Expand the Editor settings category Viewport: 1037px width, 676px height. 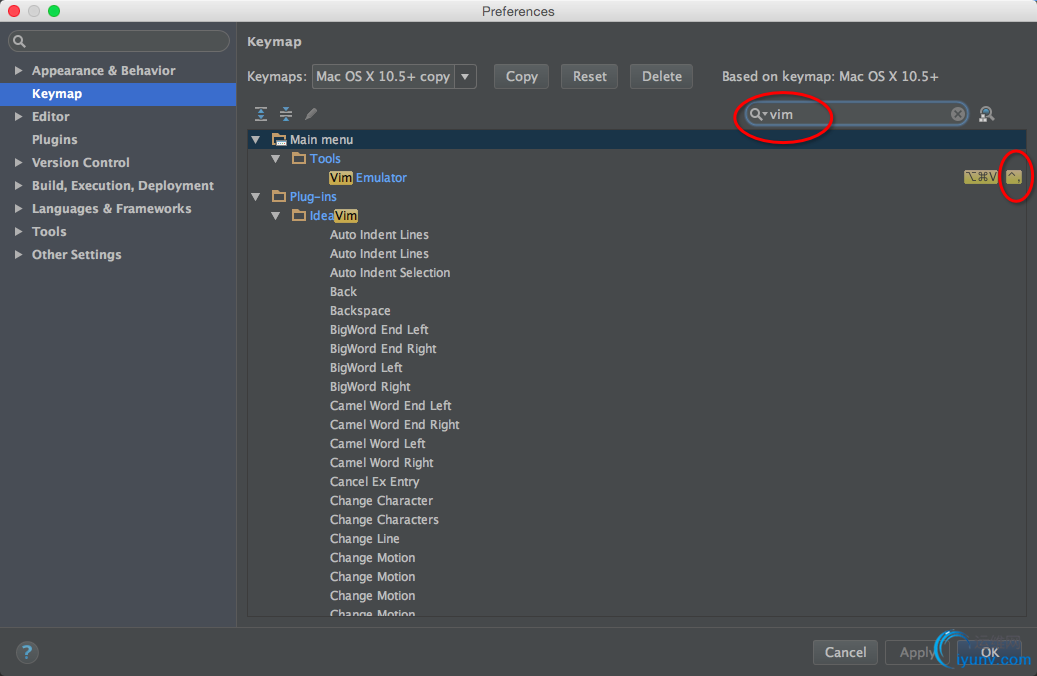click(19, 116)
